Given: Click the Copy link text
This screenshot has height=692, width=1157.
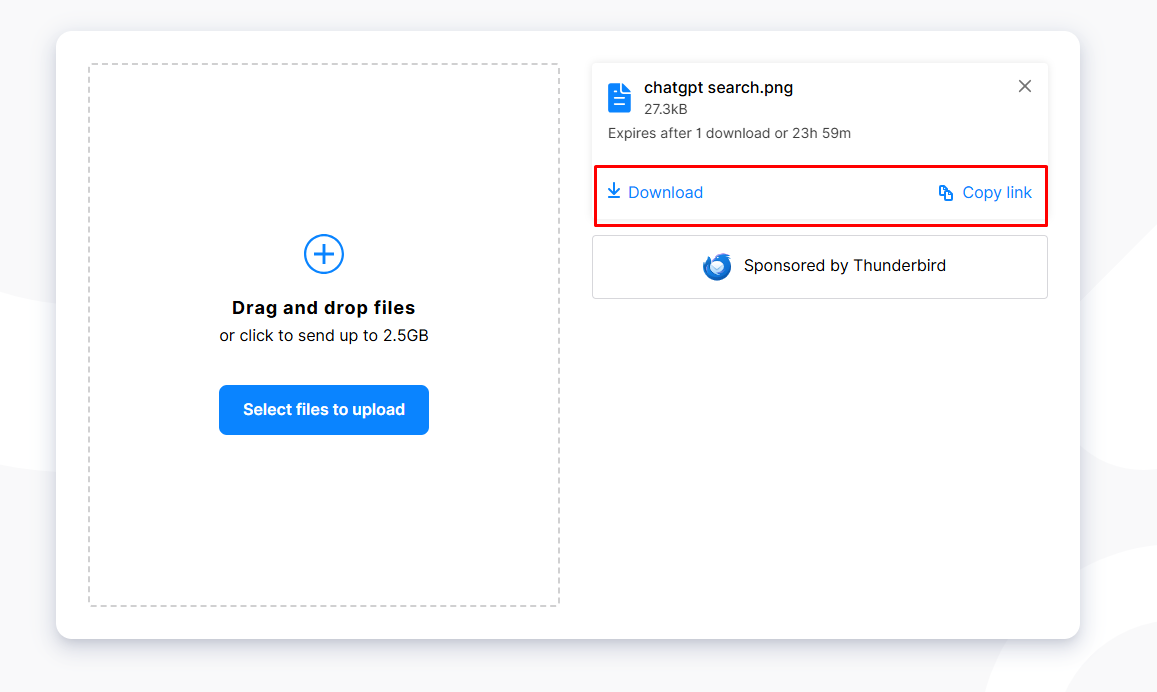Looking at the screenshot, I should [997, 192].
